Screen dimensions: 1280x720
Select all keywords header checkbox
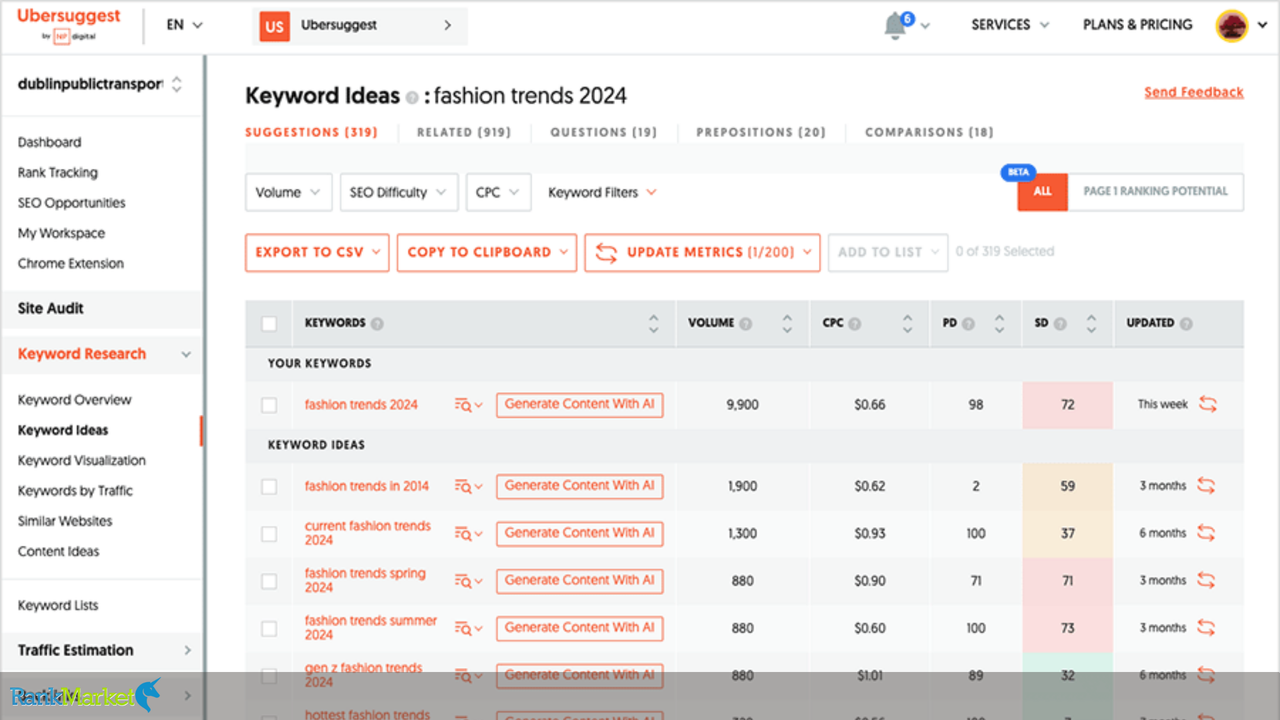click(269, 323)
